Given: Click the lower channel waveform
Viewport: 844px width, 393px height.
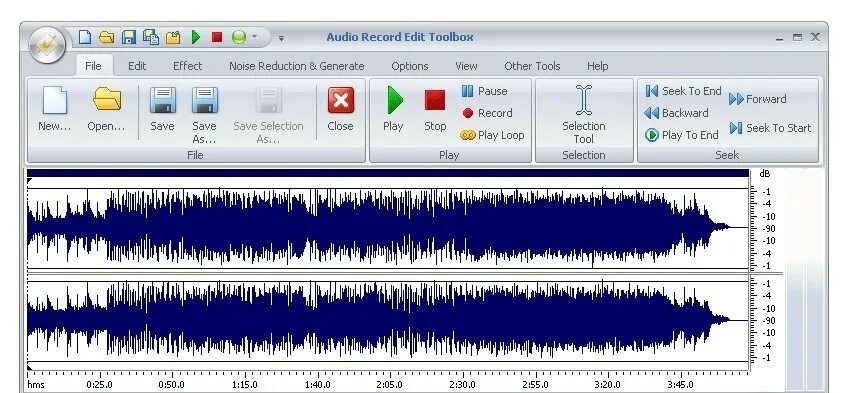Looking at the screenshot, I should [x=388, y=321].
